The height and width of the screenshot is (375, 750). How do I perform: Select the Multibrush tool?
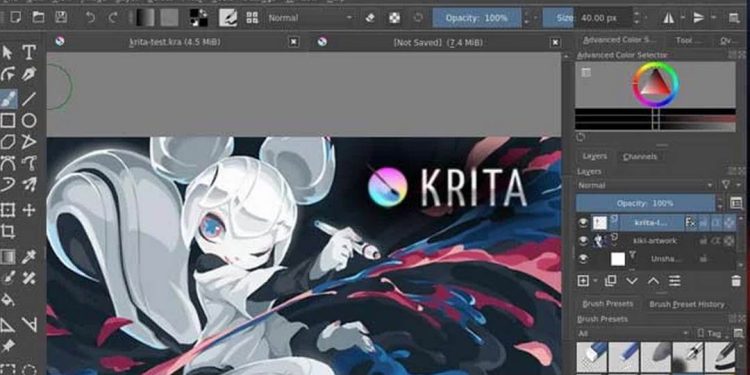pyautogui.click(x=29, y=185)
